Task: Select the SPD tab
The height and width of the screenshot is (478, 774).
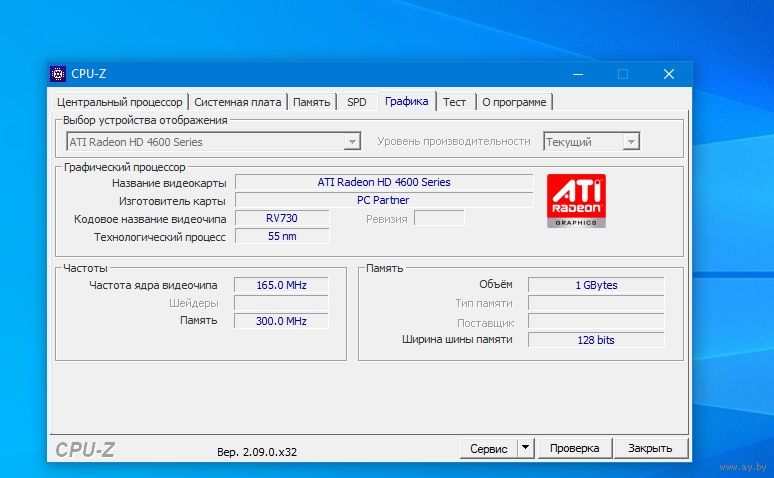Action: 356,102
